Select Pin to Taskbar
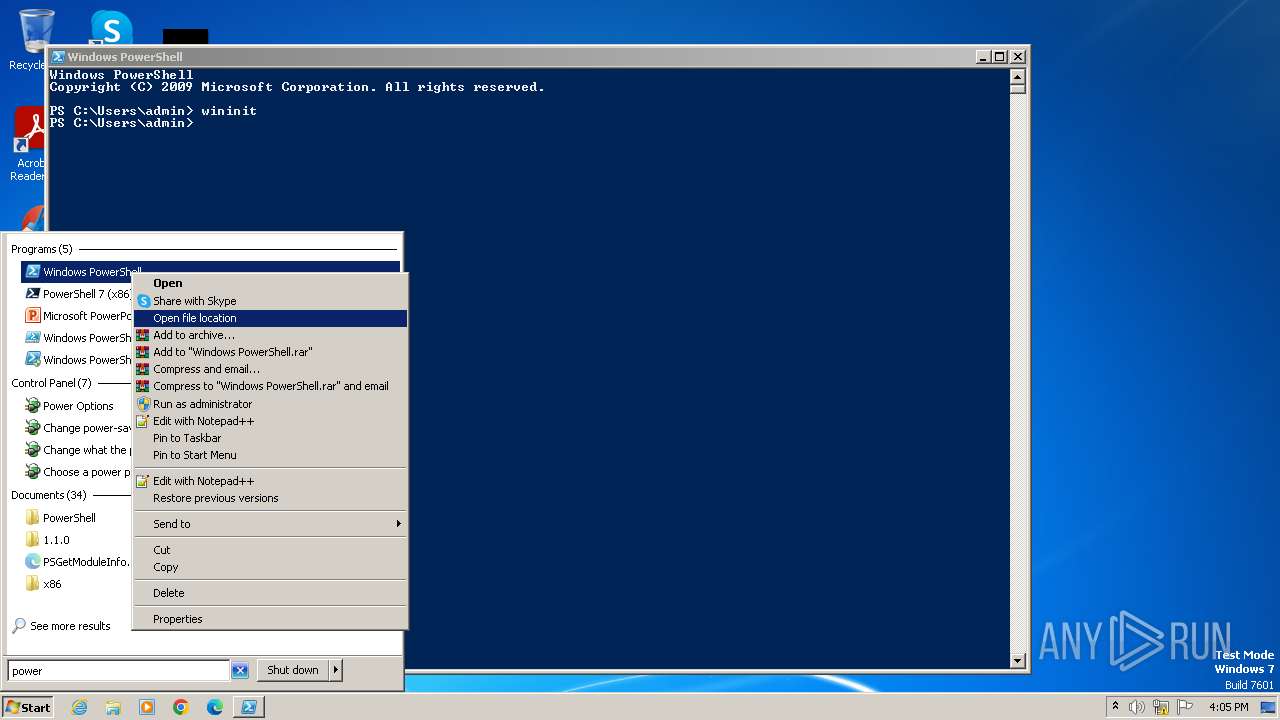Image resolution: width=1280 pixels, height=720 pixels. [x=270, y=438]
